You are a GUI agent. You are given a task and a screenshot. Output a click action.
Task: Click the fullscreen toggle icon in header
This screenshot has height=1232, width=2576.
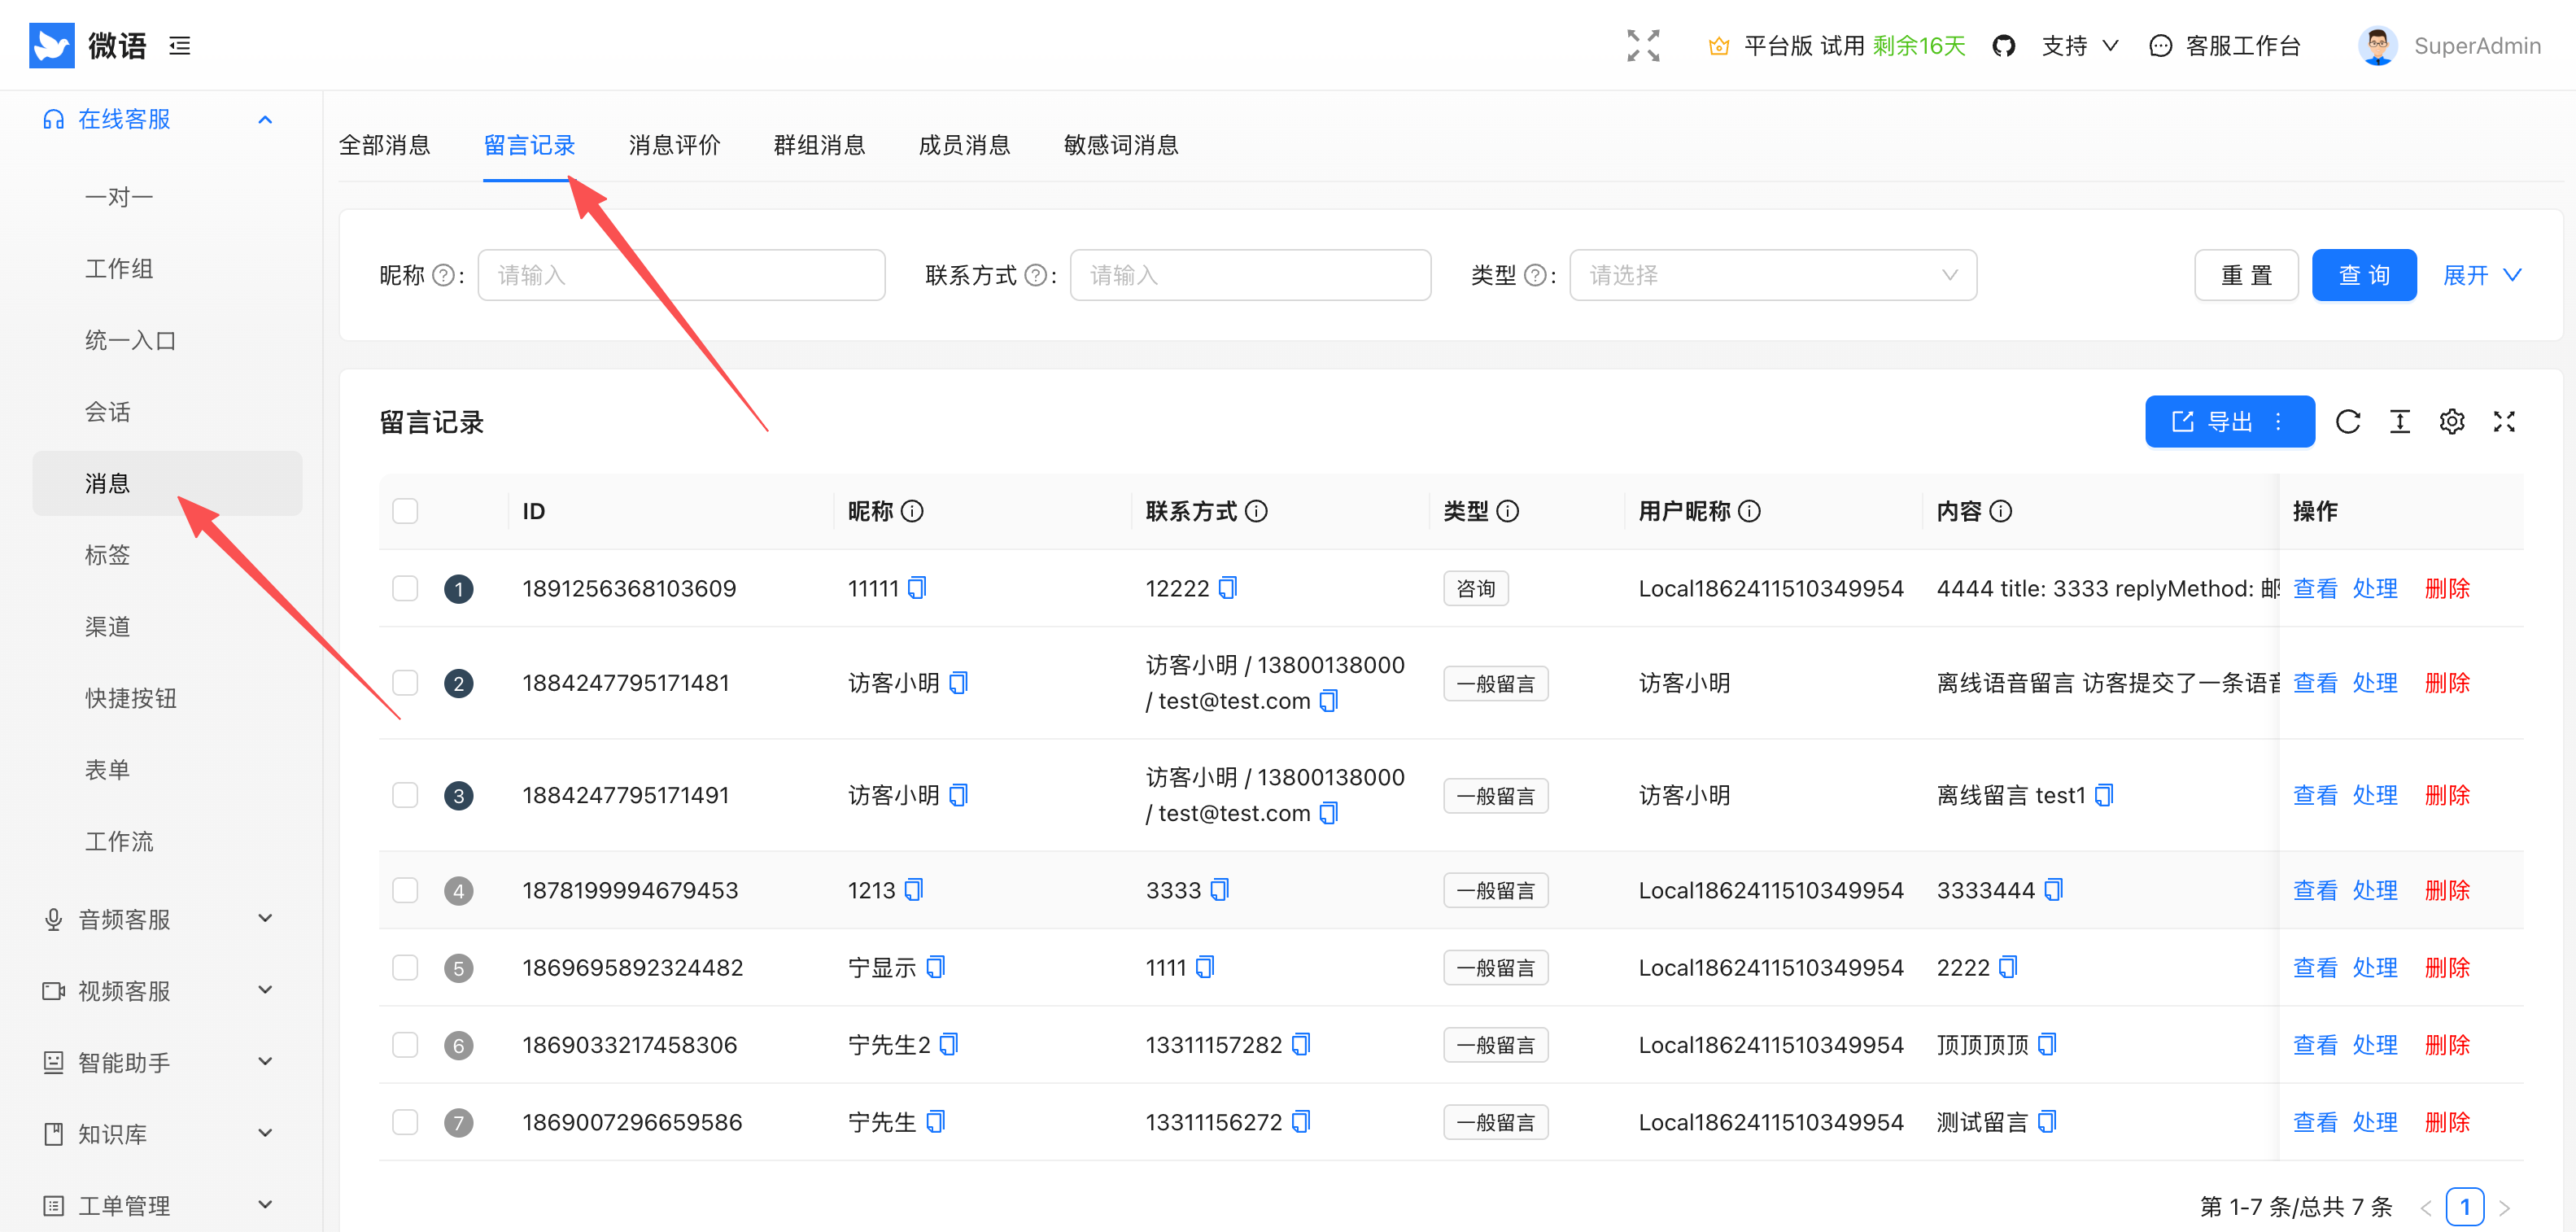pyautogui.click(x=1643, y=46)
